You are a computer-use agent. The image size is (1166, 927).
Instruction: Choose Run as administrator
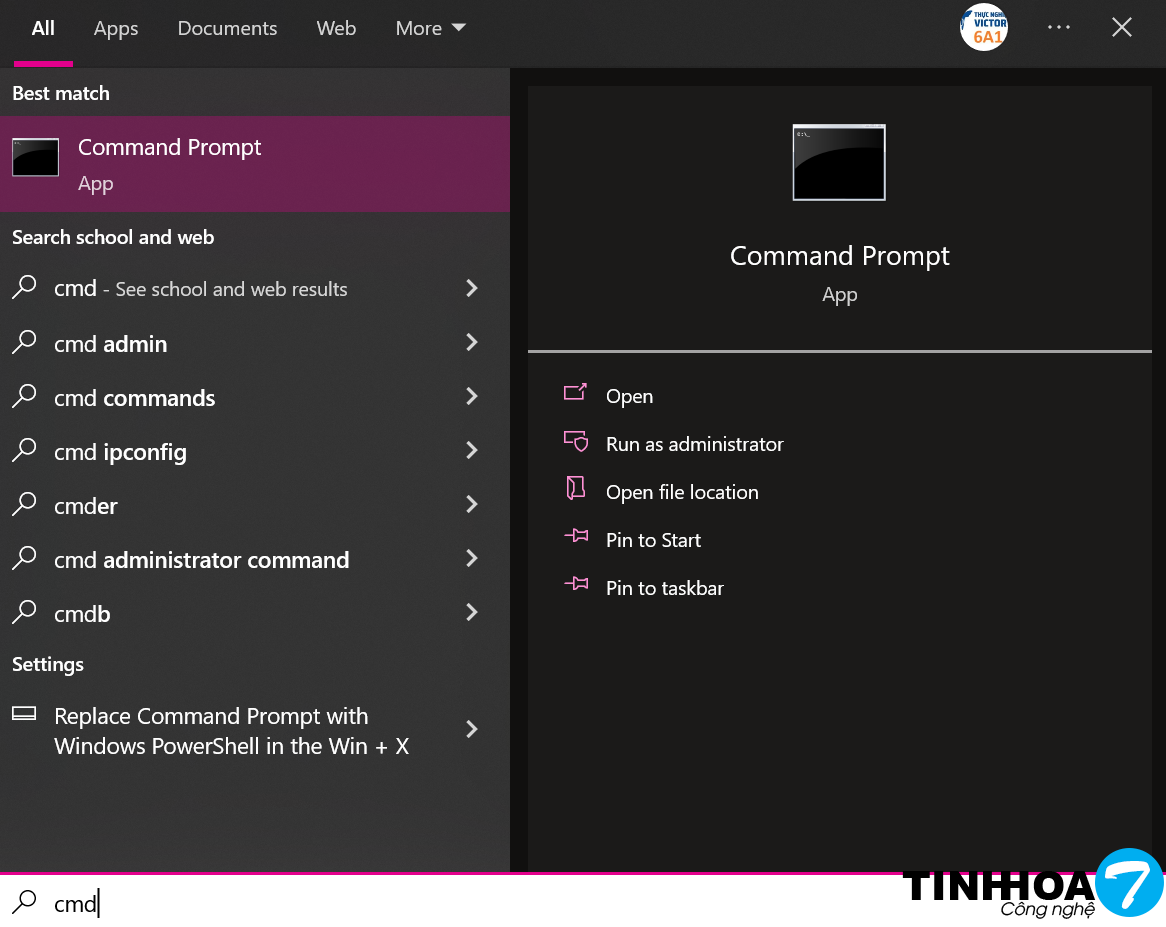point(694,444)
